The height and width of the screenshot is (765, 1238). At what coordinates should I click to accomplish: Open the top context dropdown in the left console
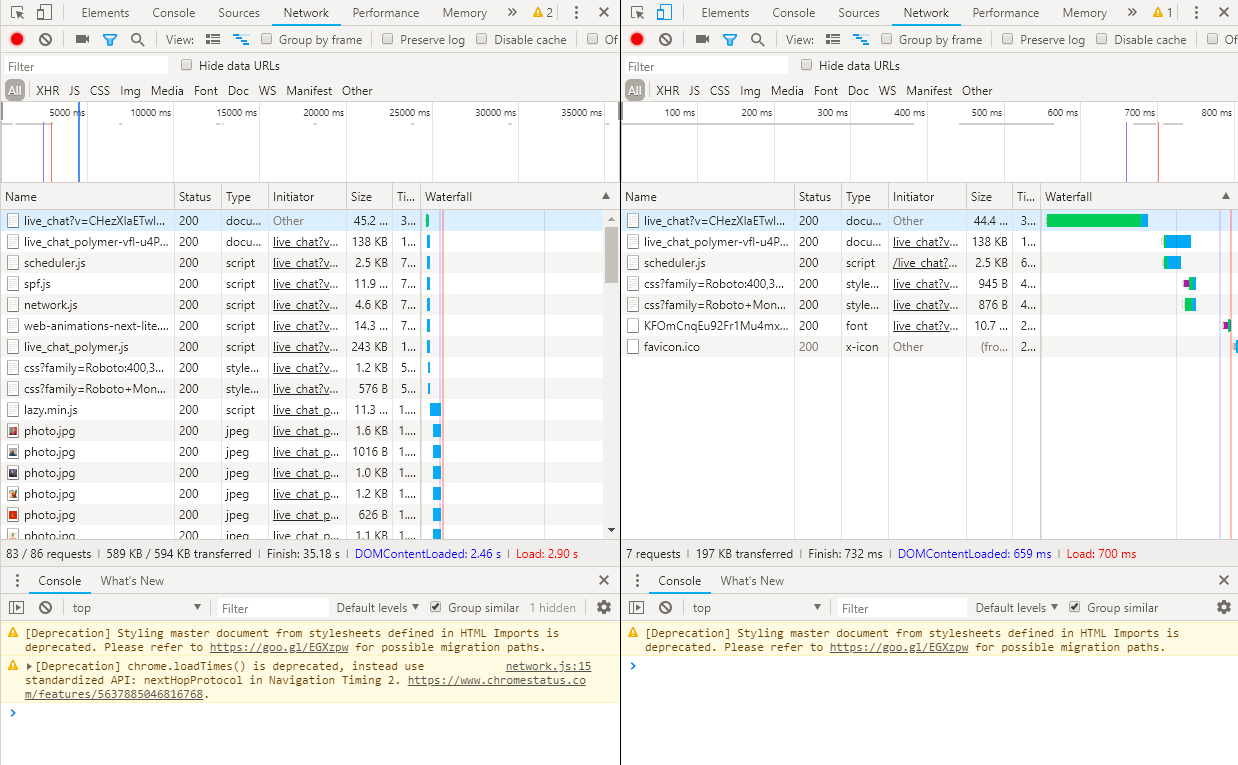[135, 608]
